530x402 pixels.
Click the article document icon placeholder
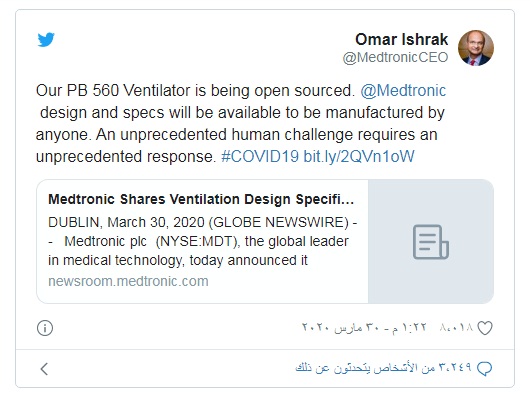[x=431, y=242]
